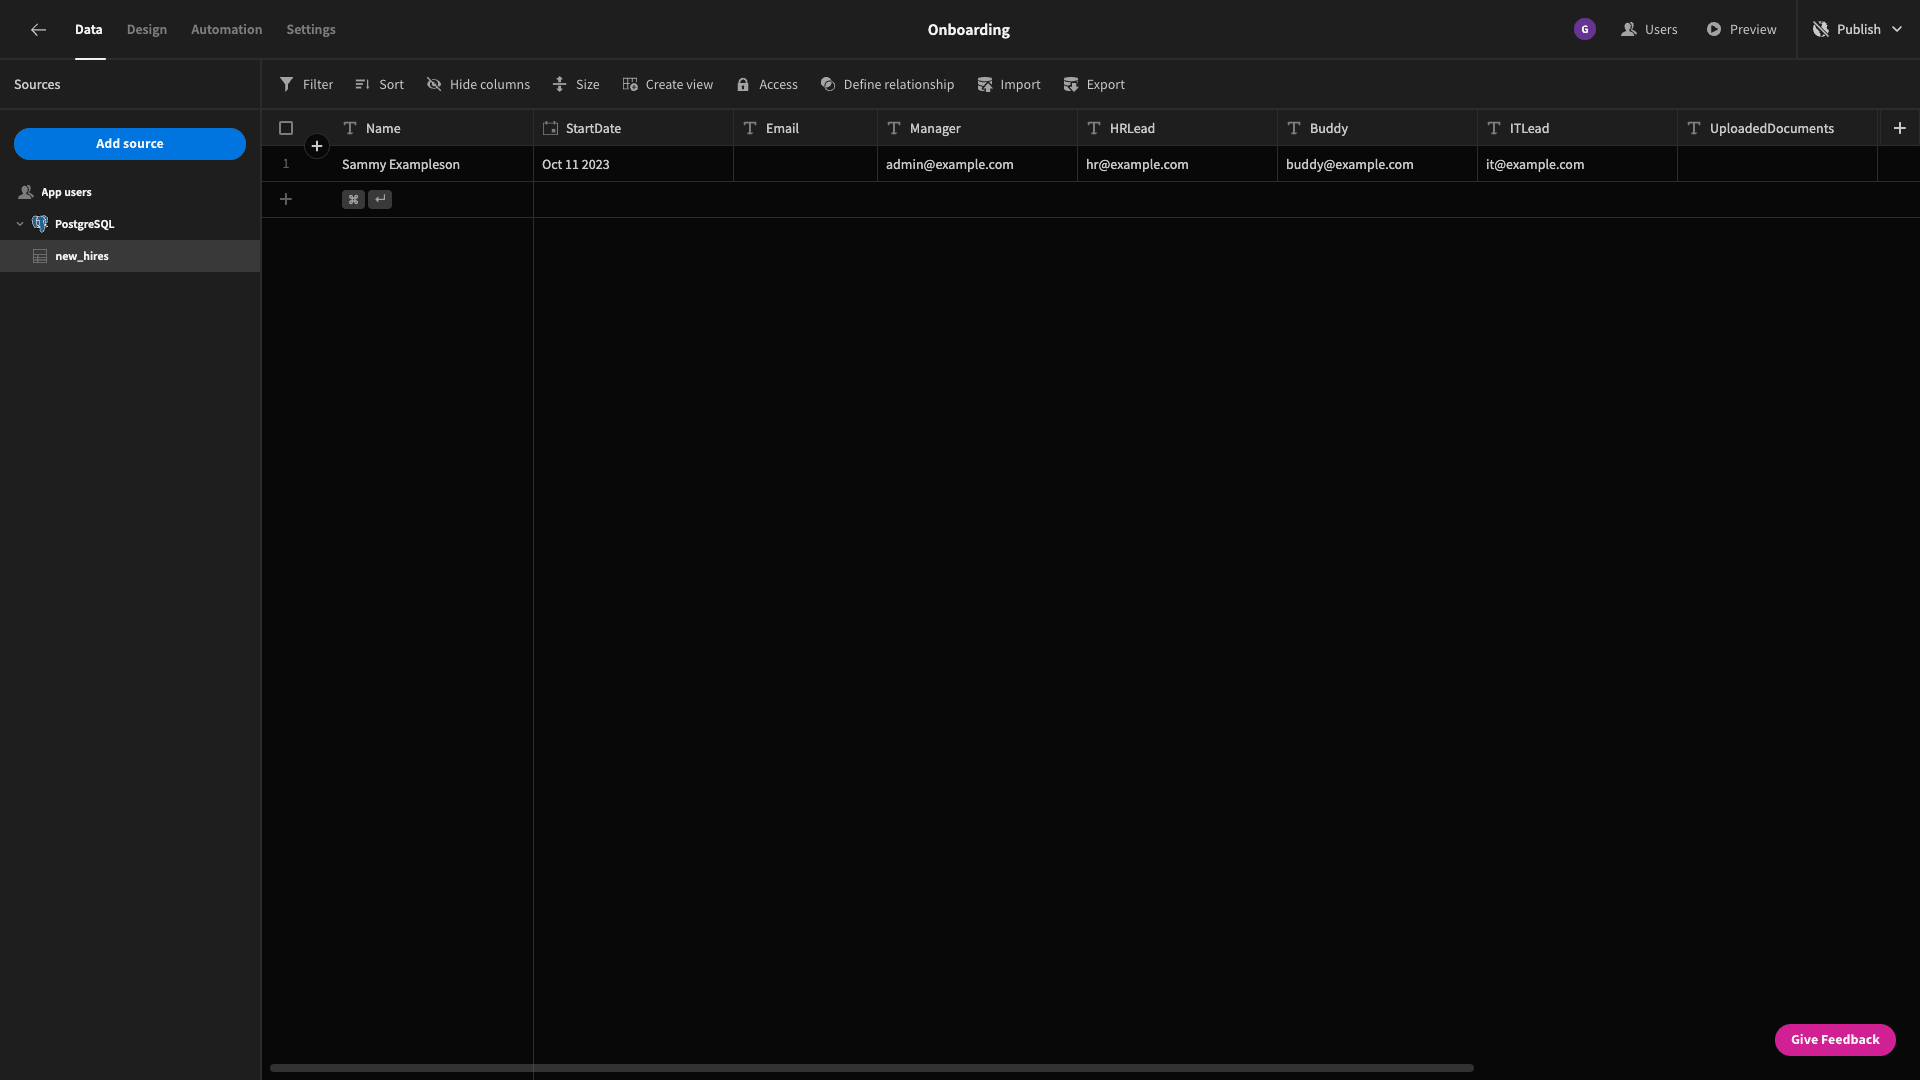Open the Data tab
Viewport: 1920px width, 1080px height.
[x=89, y=30]
